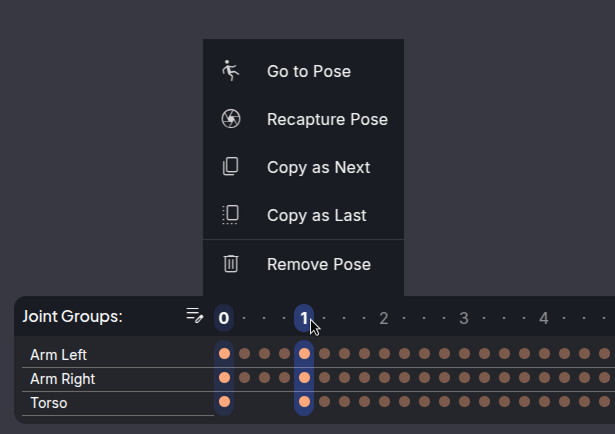Open the Joint Groups edit list icon
Image resolution: width=615 pixels, height=434 pixels.
[x=195, y=315]
